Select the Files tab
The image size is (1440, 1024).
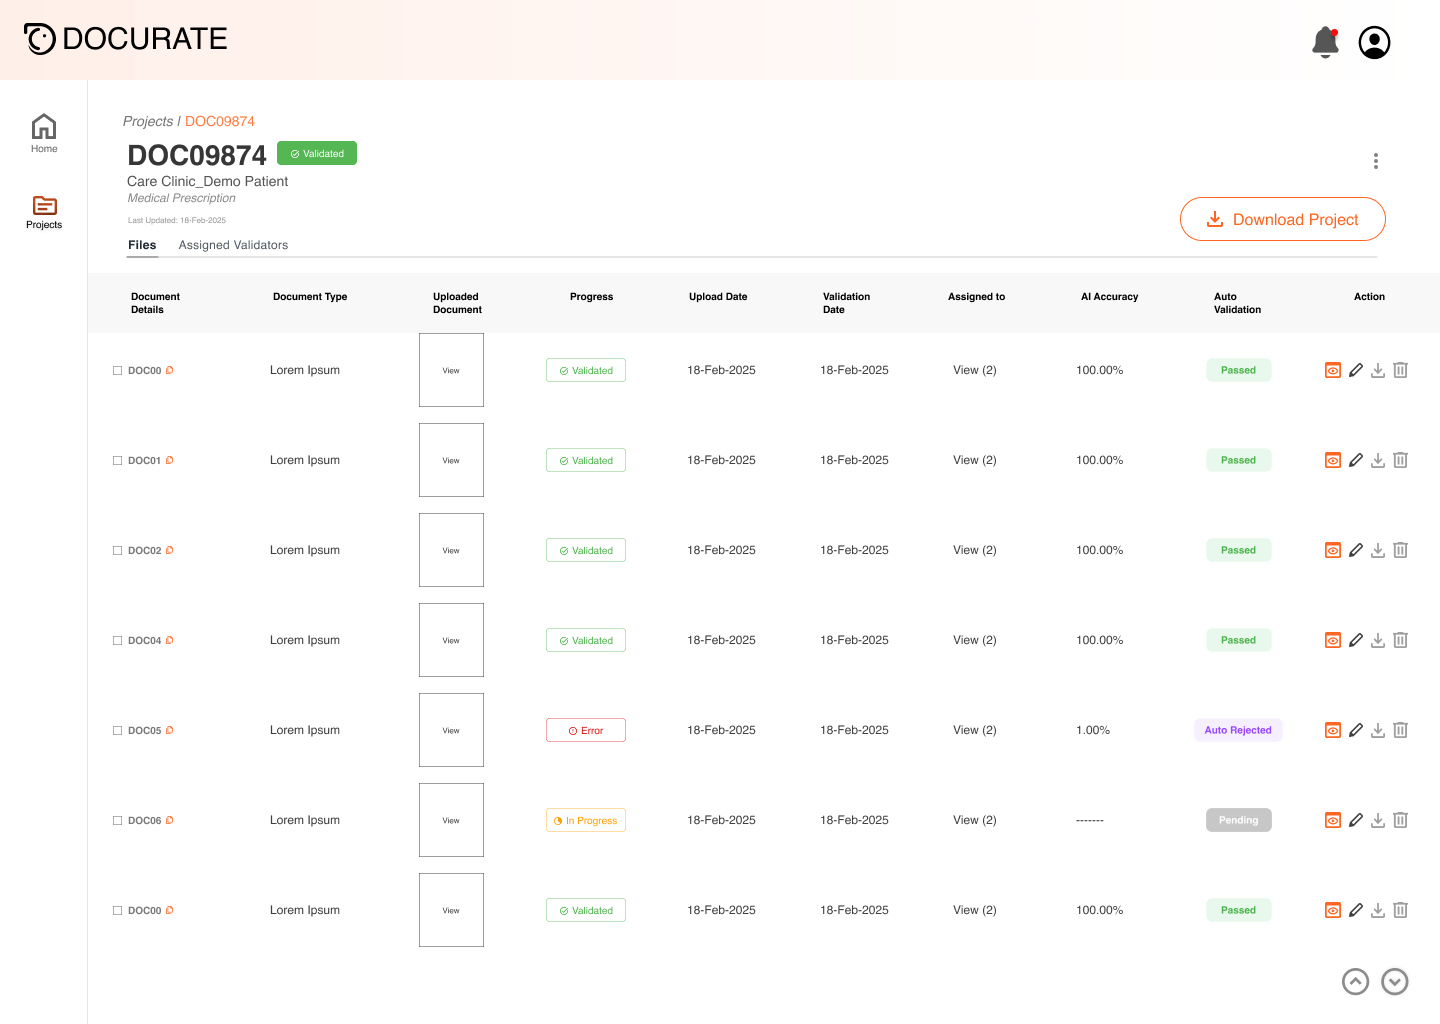coord(142,245)
